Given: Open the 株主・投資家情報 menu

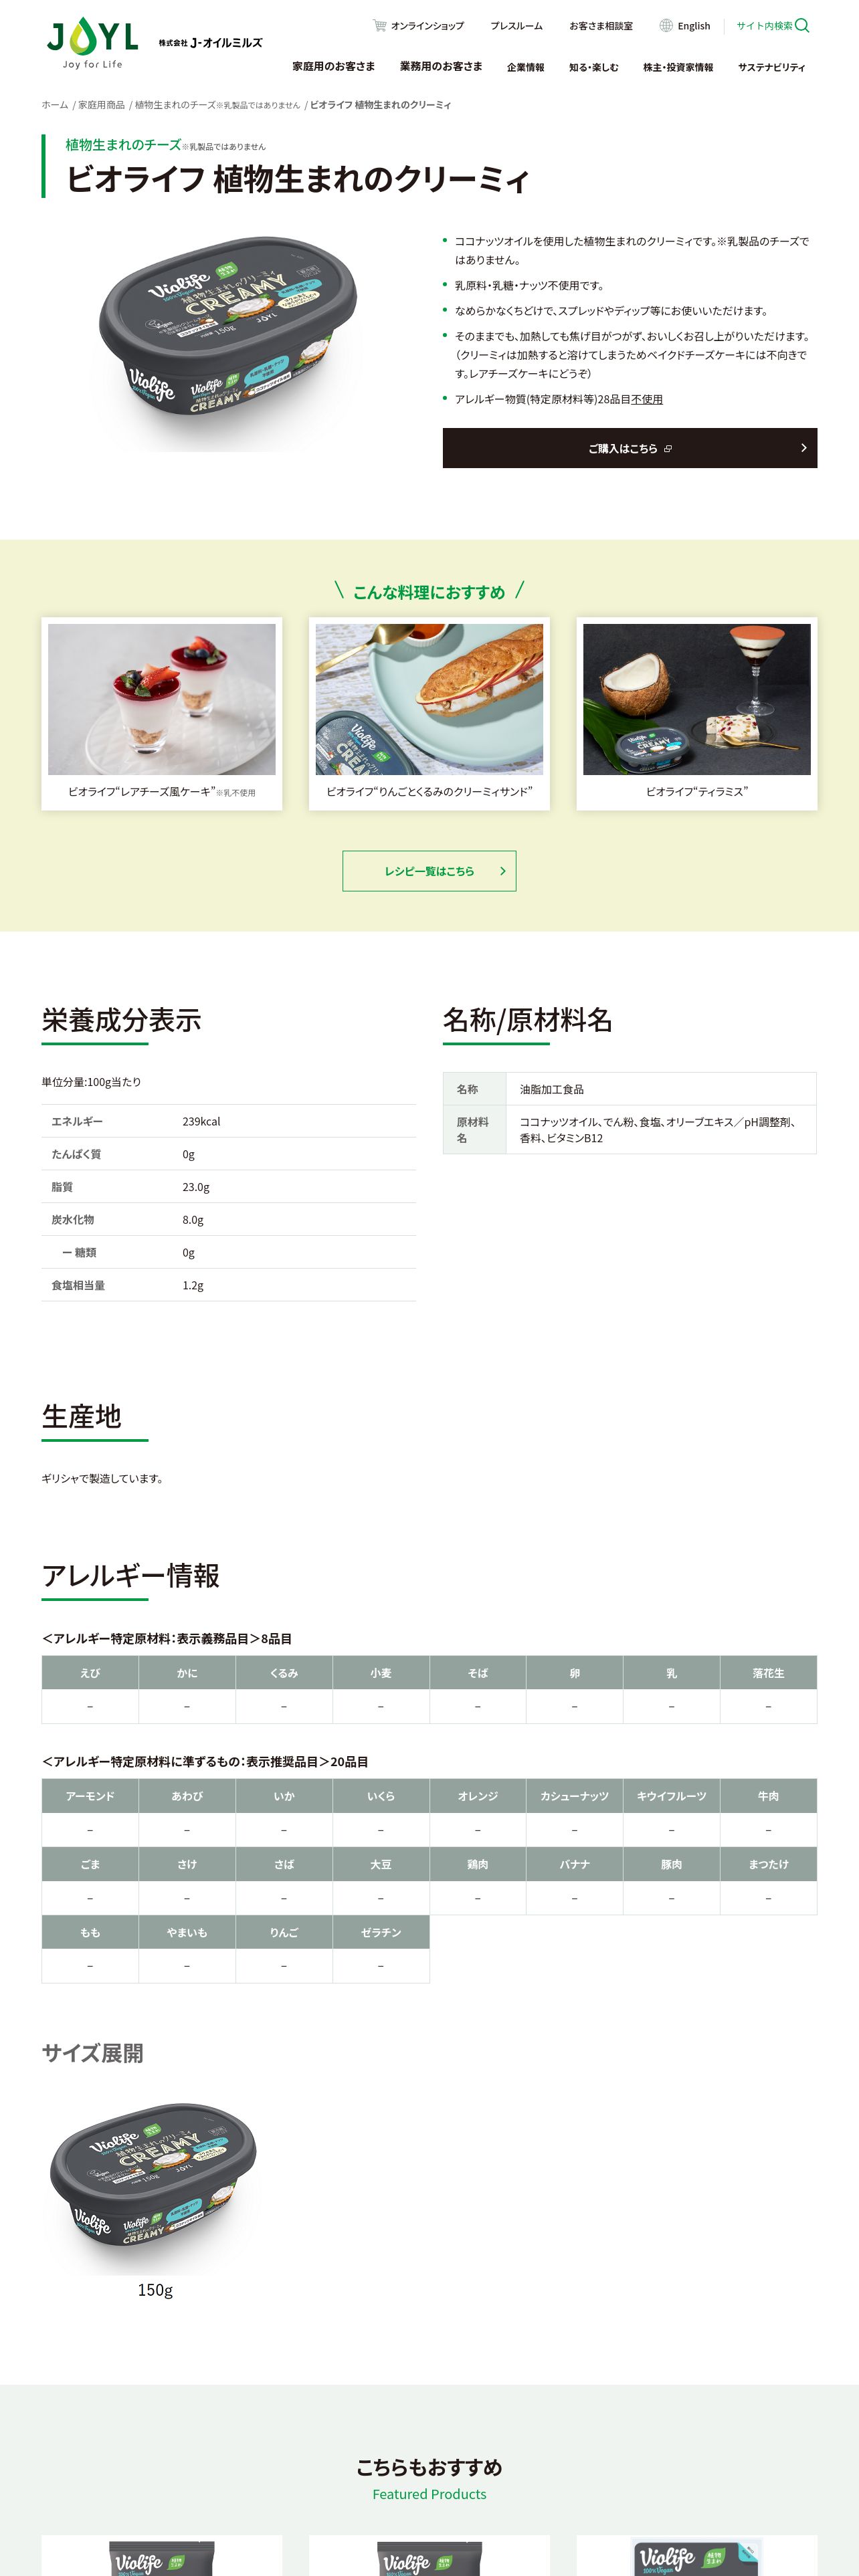Looking at the screenshot, I should [678, 67].
